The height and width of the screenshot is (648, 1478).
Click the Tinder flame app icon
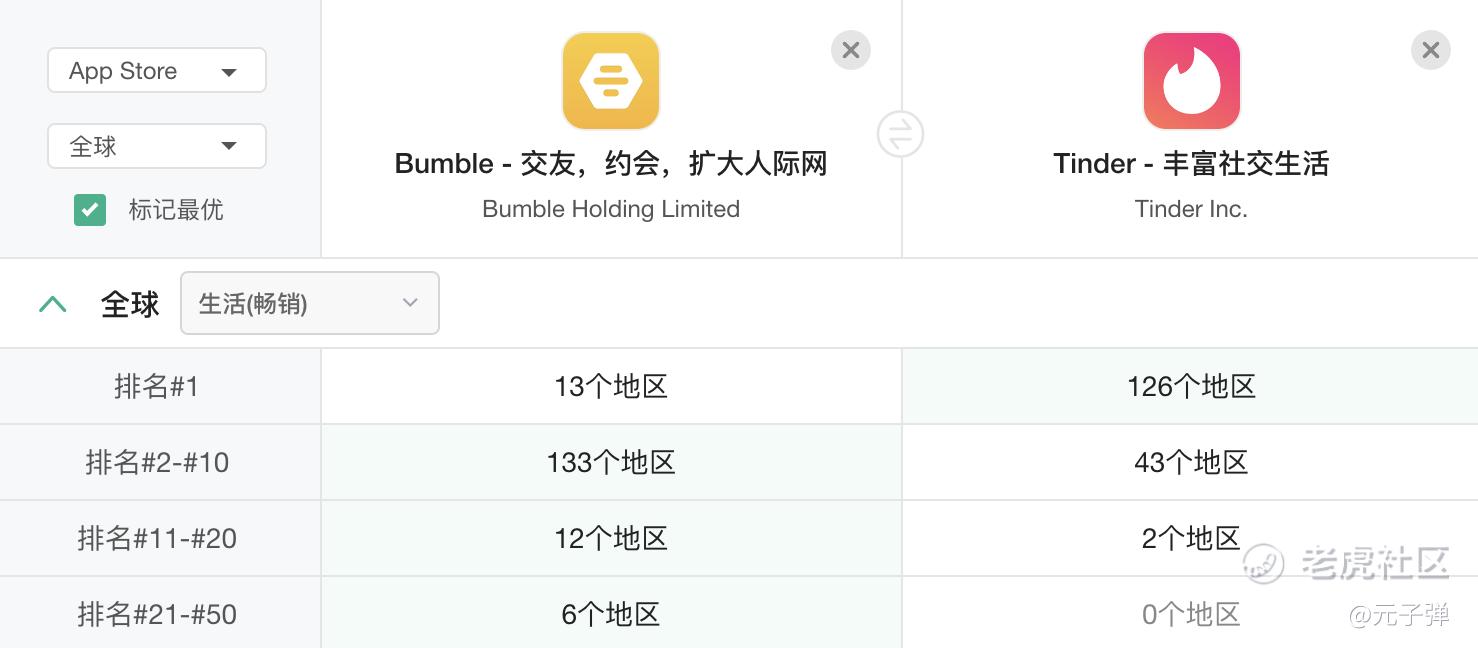pyautogui.click(x=1191, y=81)
